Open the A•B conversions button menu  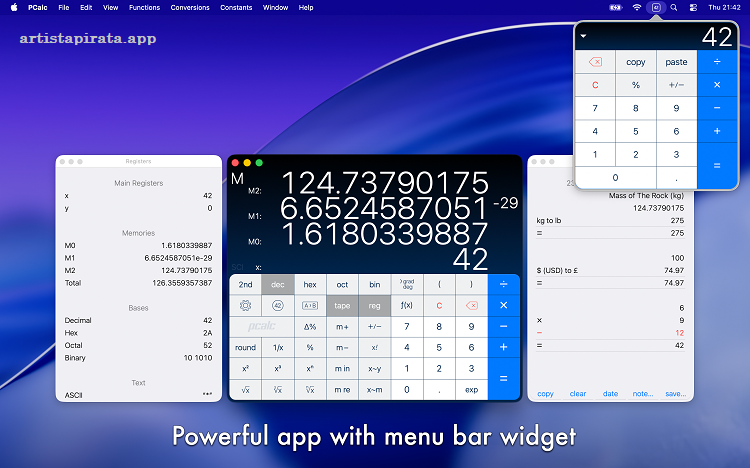310,305
